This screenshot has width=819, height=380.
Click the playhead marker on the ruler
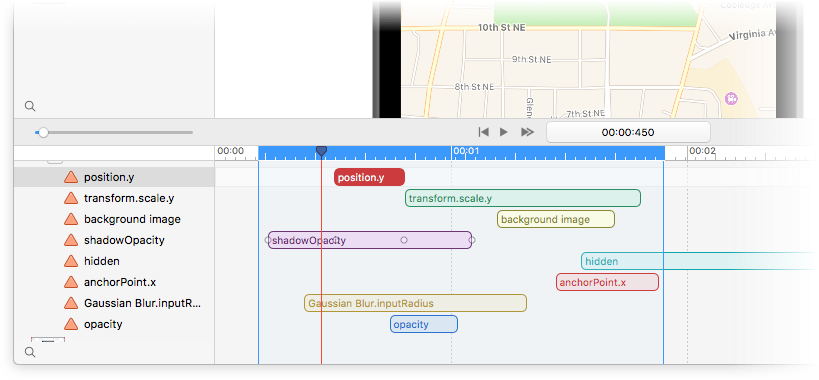[x=321, y=151]
